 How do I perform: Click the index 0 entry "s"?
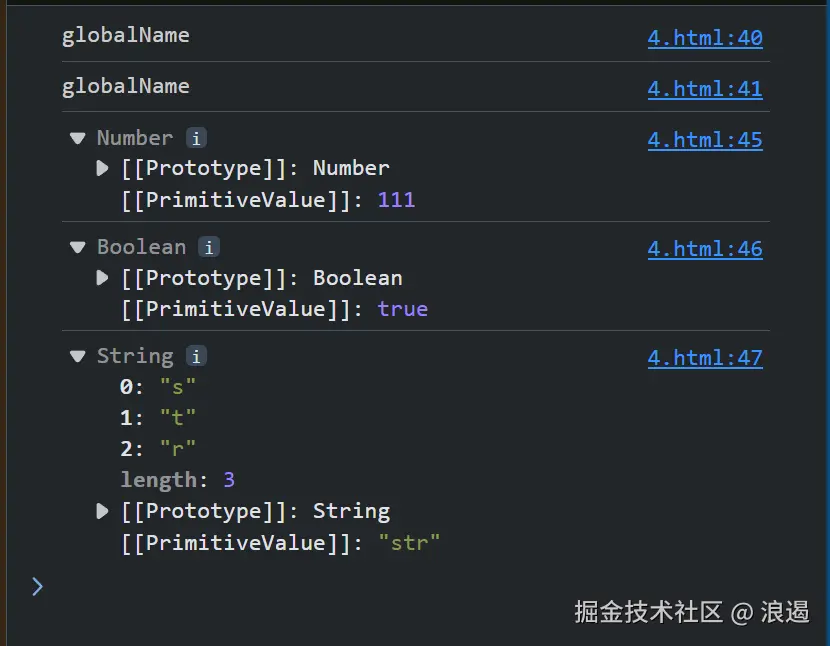tap(159, 387)
